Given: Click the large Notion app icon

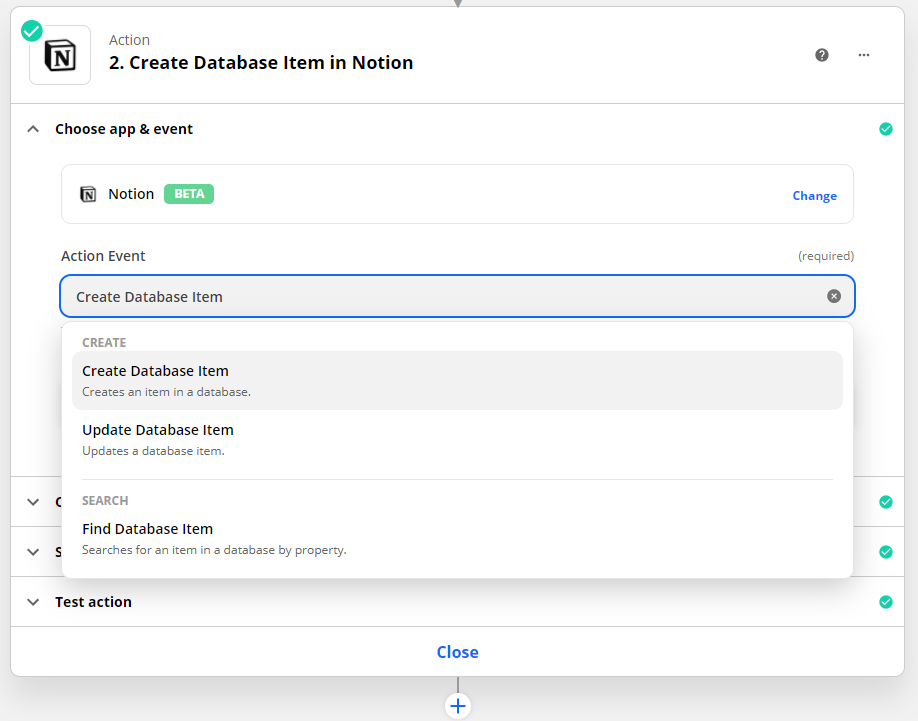Looking at the screenshot, I should tap(60, 55).
